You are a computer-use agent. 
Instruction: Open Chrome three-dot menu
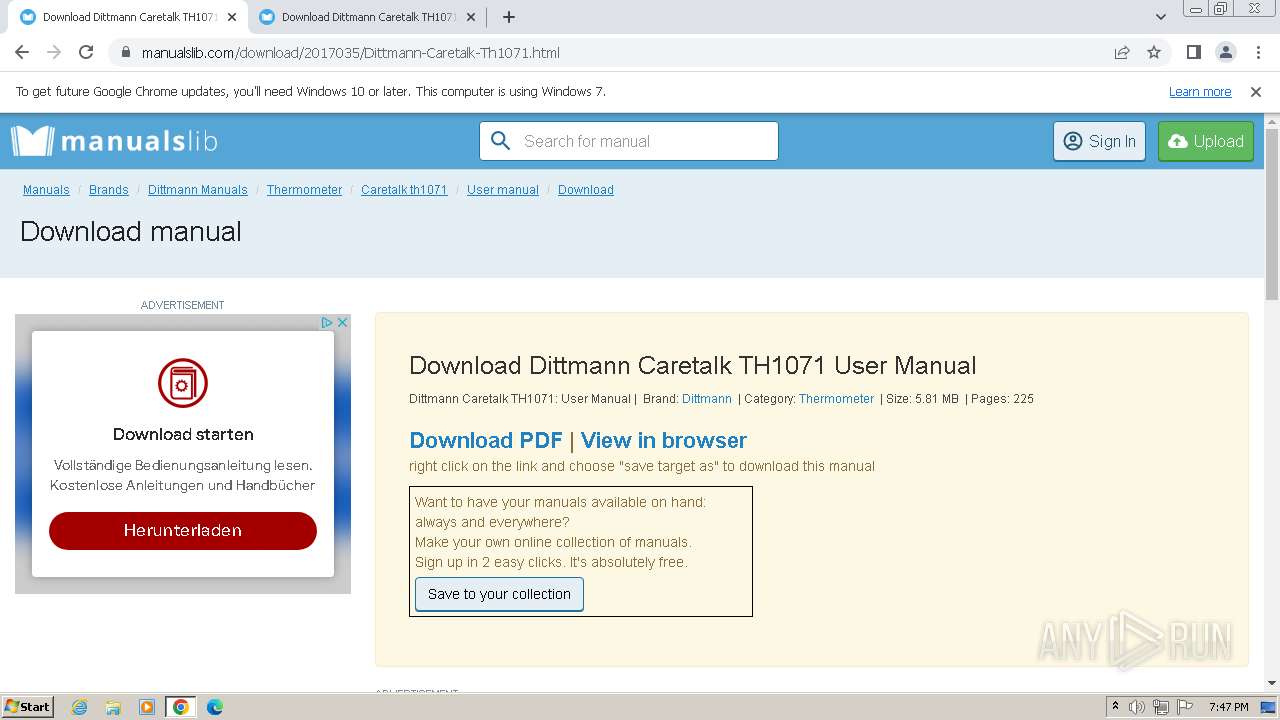point(1259,52)
